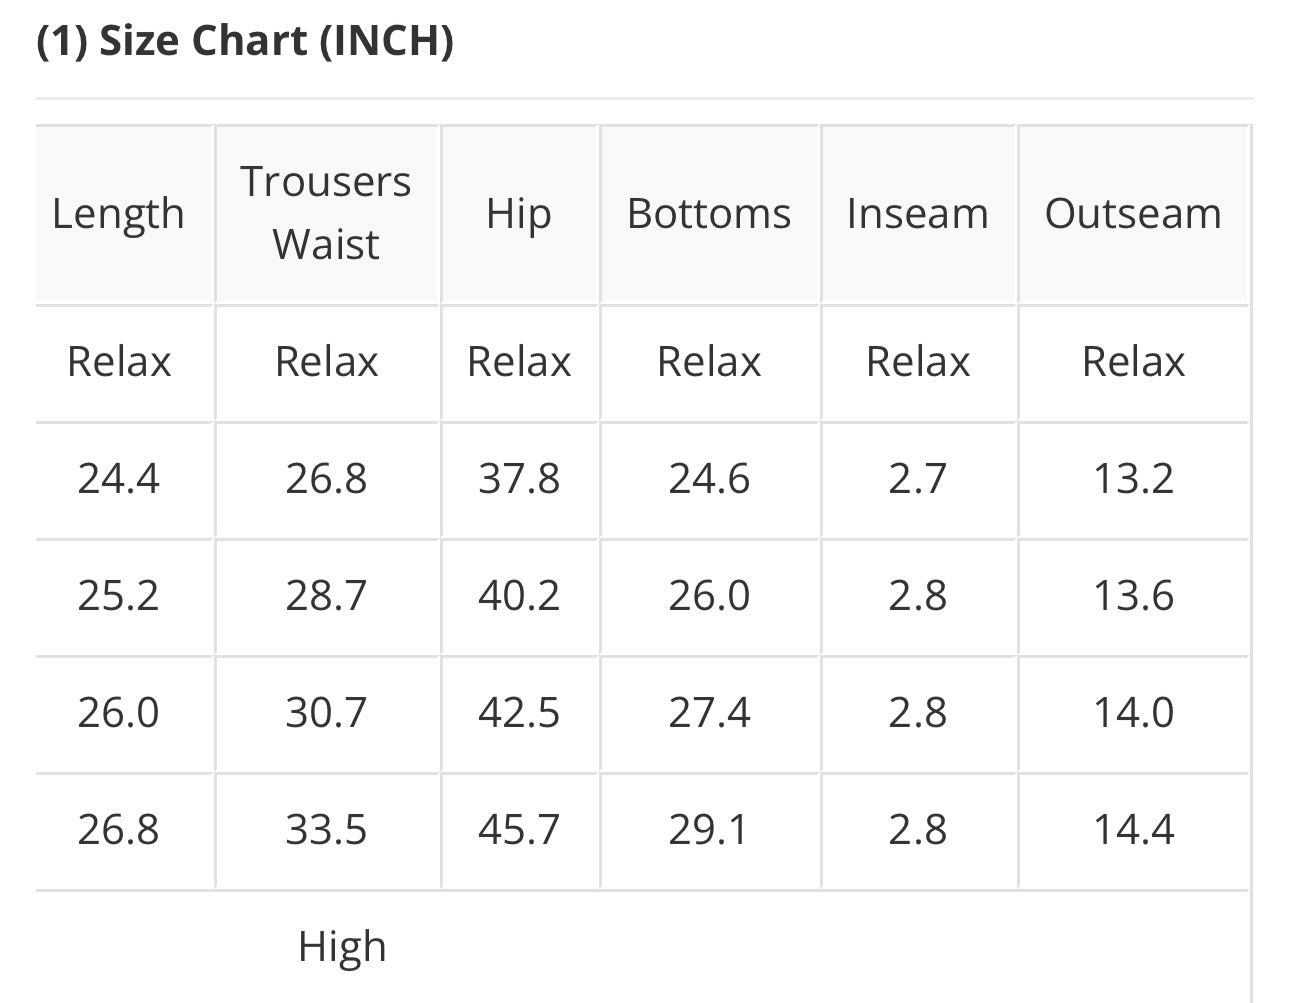Select the 2.7 inseam value
This screenshot has height=1003, width=1290.
(917, 478)
